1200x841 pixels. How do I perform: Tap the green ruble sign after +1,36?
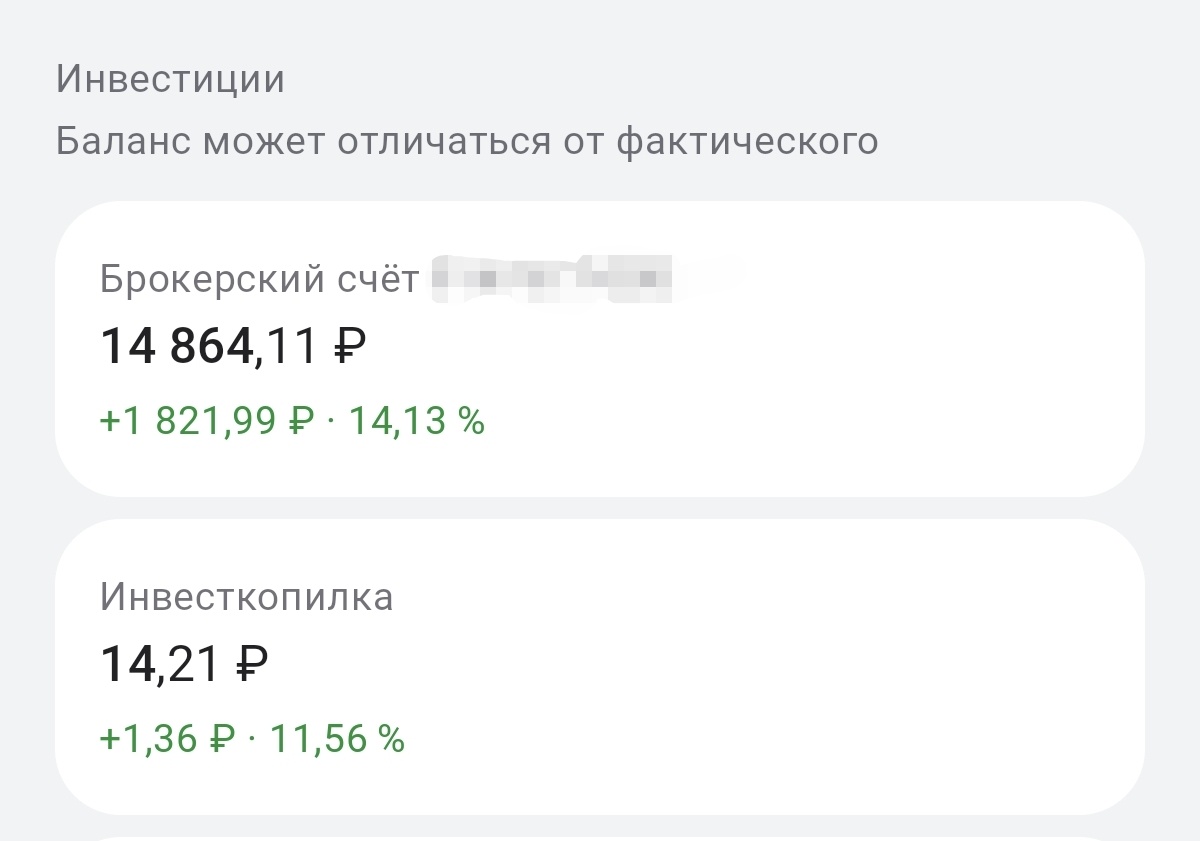pos(222,740)
